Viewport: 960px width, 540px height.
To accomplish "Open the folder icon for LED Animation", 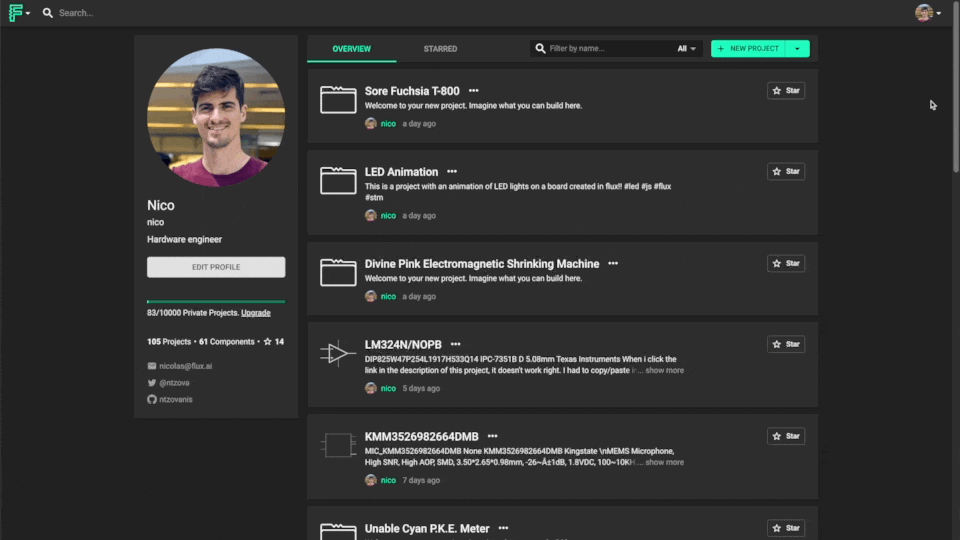I will coord(338,181).
